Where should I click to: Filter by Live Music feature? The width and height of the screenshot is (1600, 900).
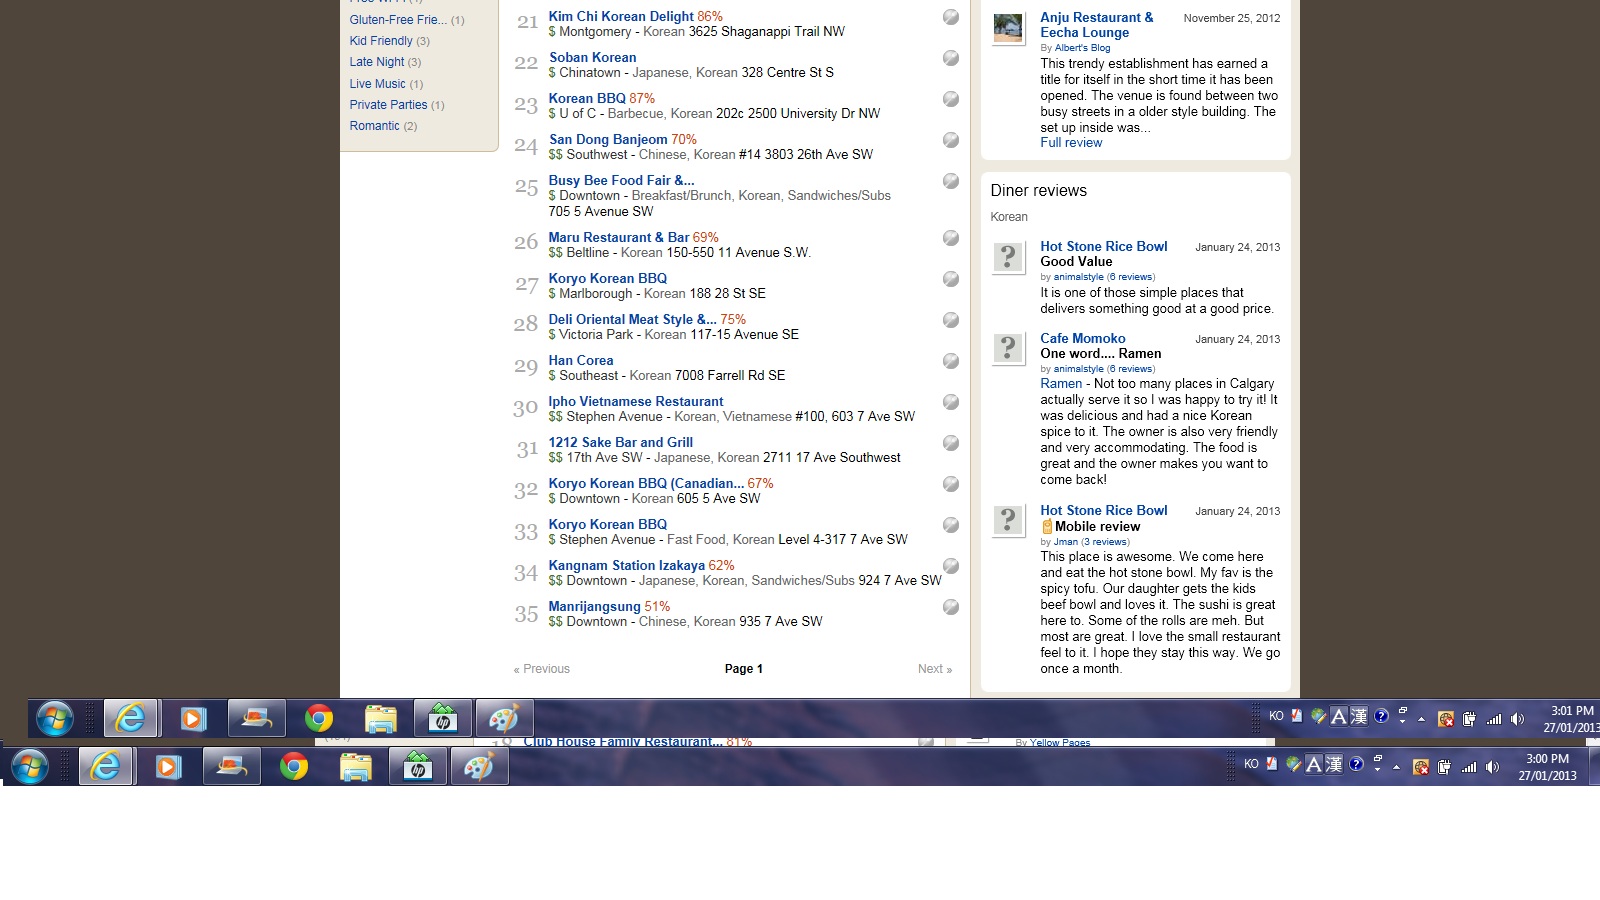click(378, 84)
